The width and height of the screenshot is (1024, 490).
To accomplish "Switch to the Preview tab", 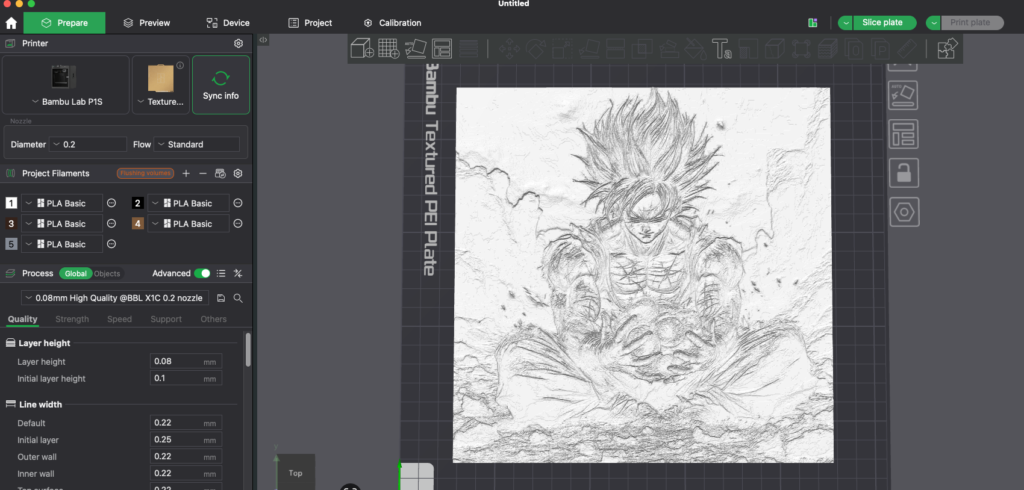I will 146,23.
